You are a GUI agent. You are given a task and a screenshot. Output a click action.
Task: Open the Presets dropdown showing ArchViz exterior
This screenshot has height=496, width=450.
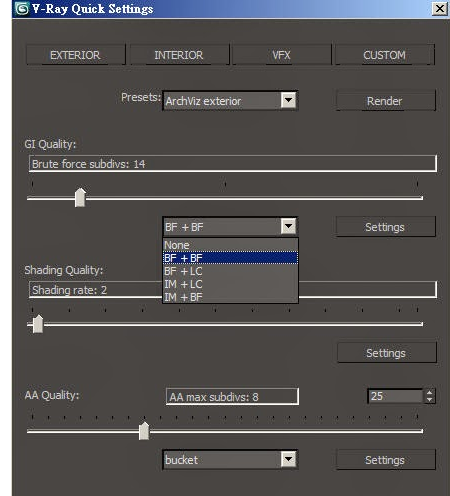click(230, 100)
